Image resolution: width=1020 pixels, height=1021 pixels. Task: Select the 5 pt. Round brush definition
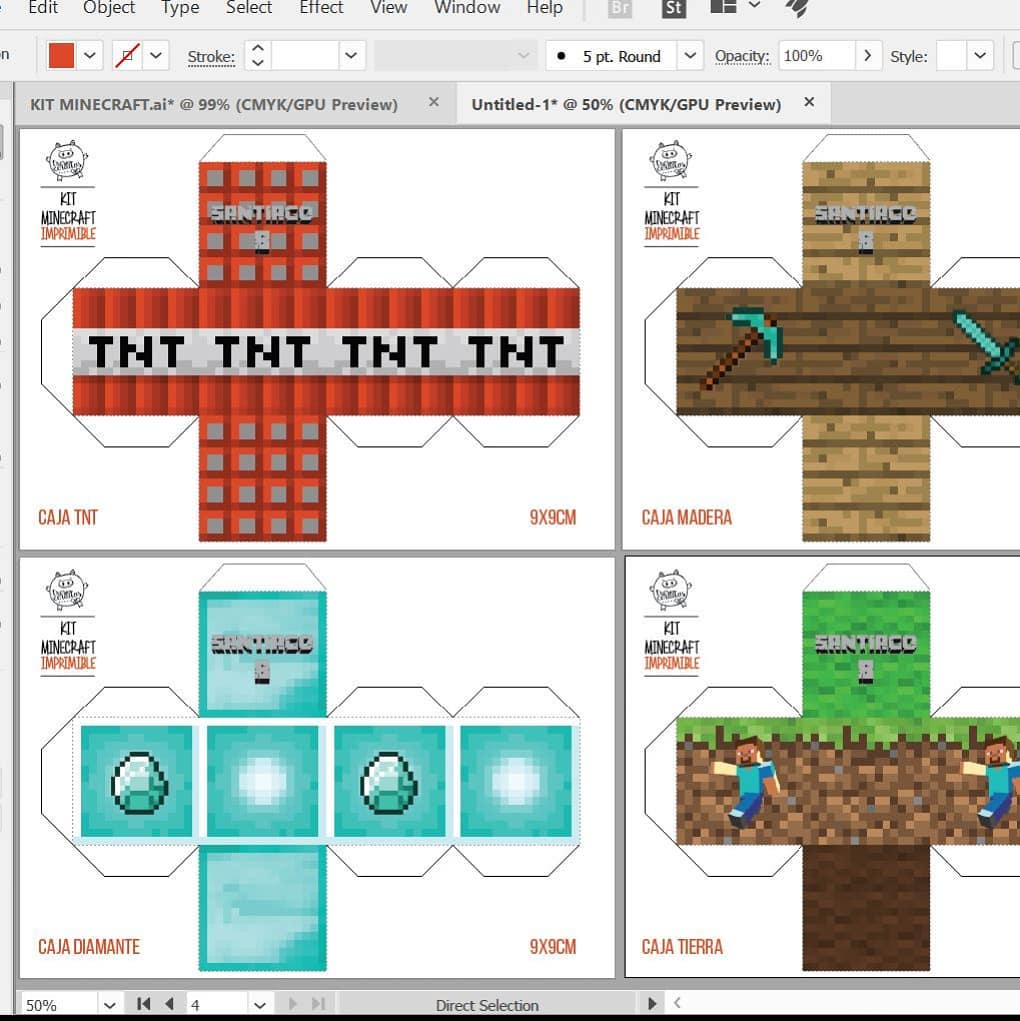point(611,56)
